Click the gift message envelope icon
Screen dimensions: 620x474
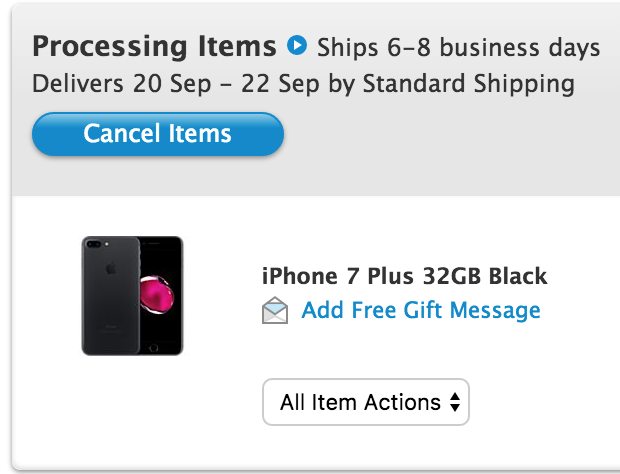[275, 311]
